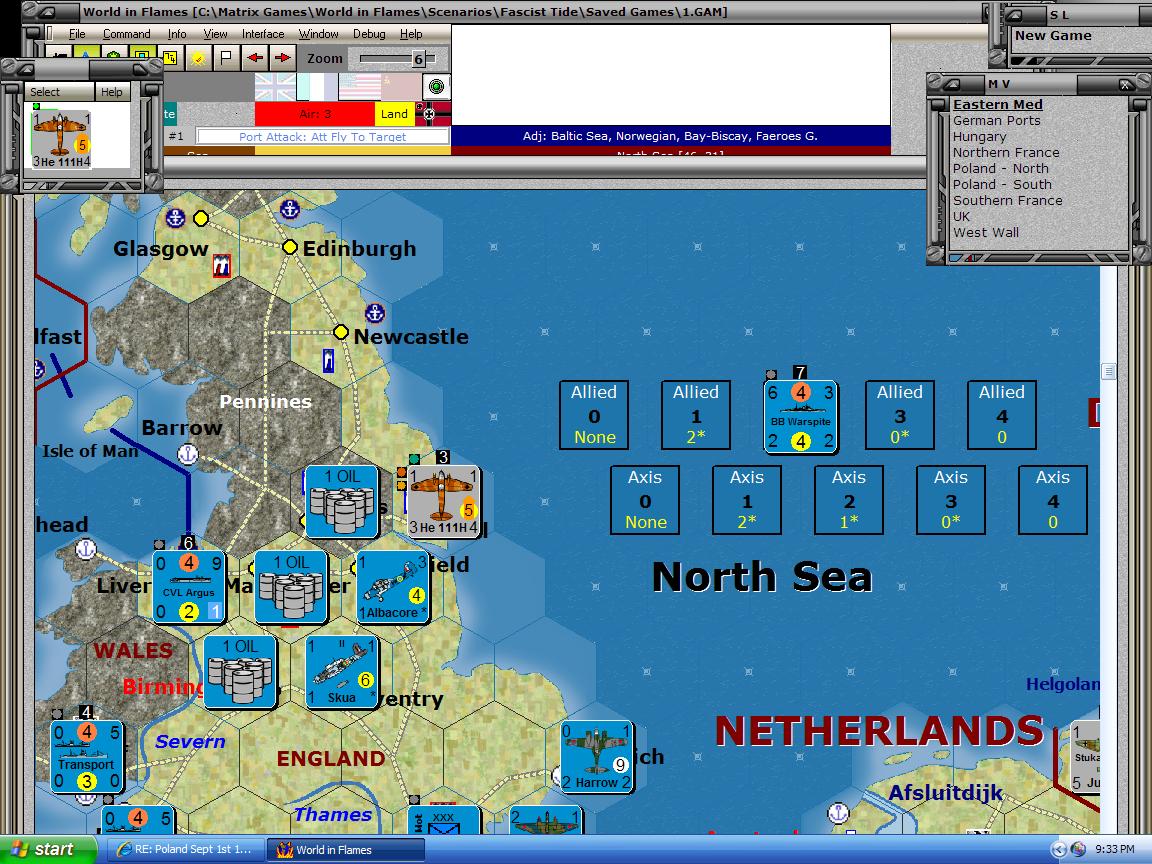Click the German war flag icon
The image size is (1152, 864).
433,114
